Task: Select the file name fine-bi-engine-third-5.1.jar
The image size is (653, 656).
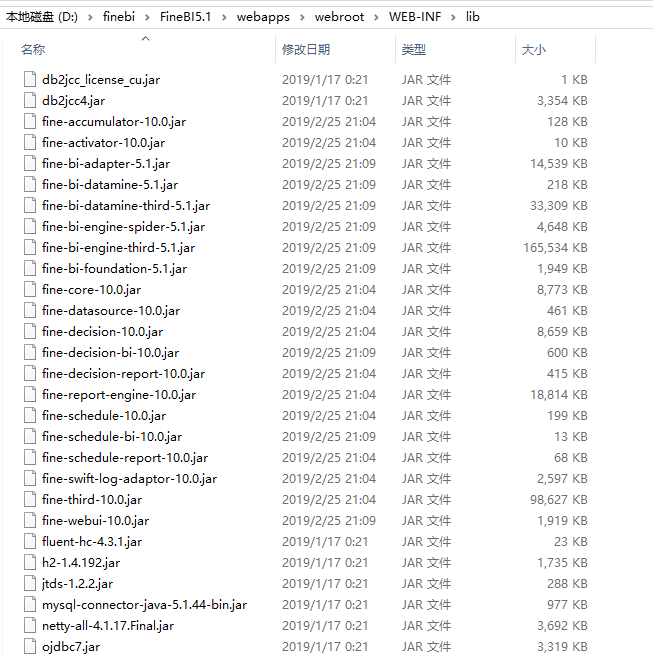Action: pos(118,247)
